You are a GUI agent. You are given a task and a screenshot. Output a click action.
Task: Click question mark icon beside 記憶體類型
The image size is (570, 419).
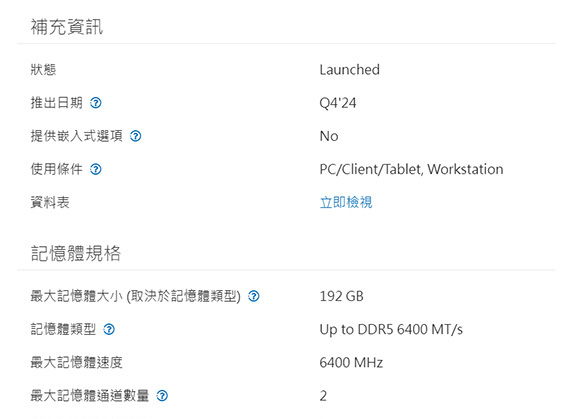tap(109, 329)
